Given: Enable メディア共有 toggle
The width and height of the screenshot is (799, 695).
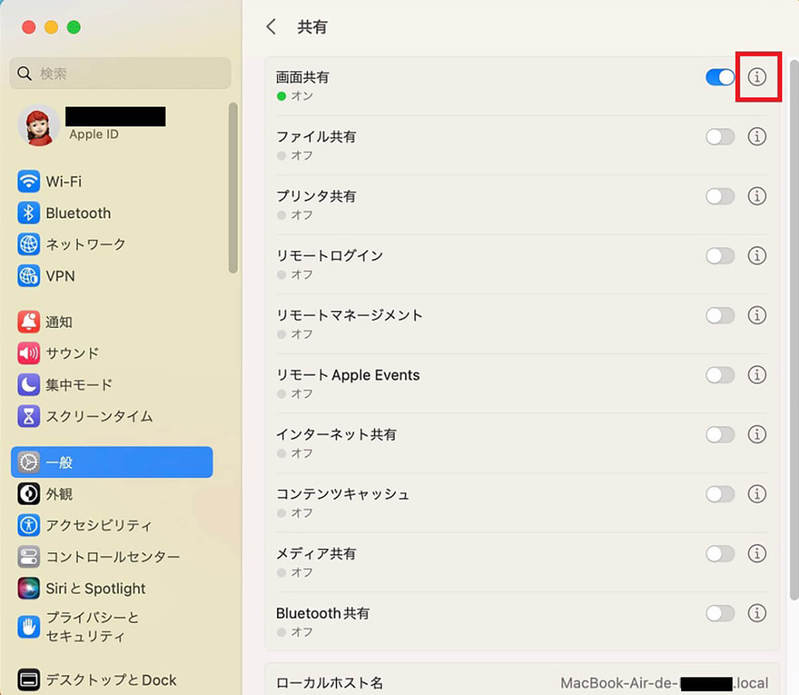Looking at the screenshot, I should coord(720,553).
